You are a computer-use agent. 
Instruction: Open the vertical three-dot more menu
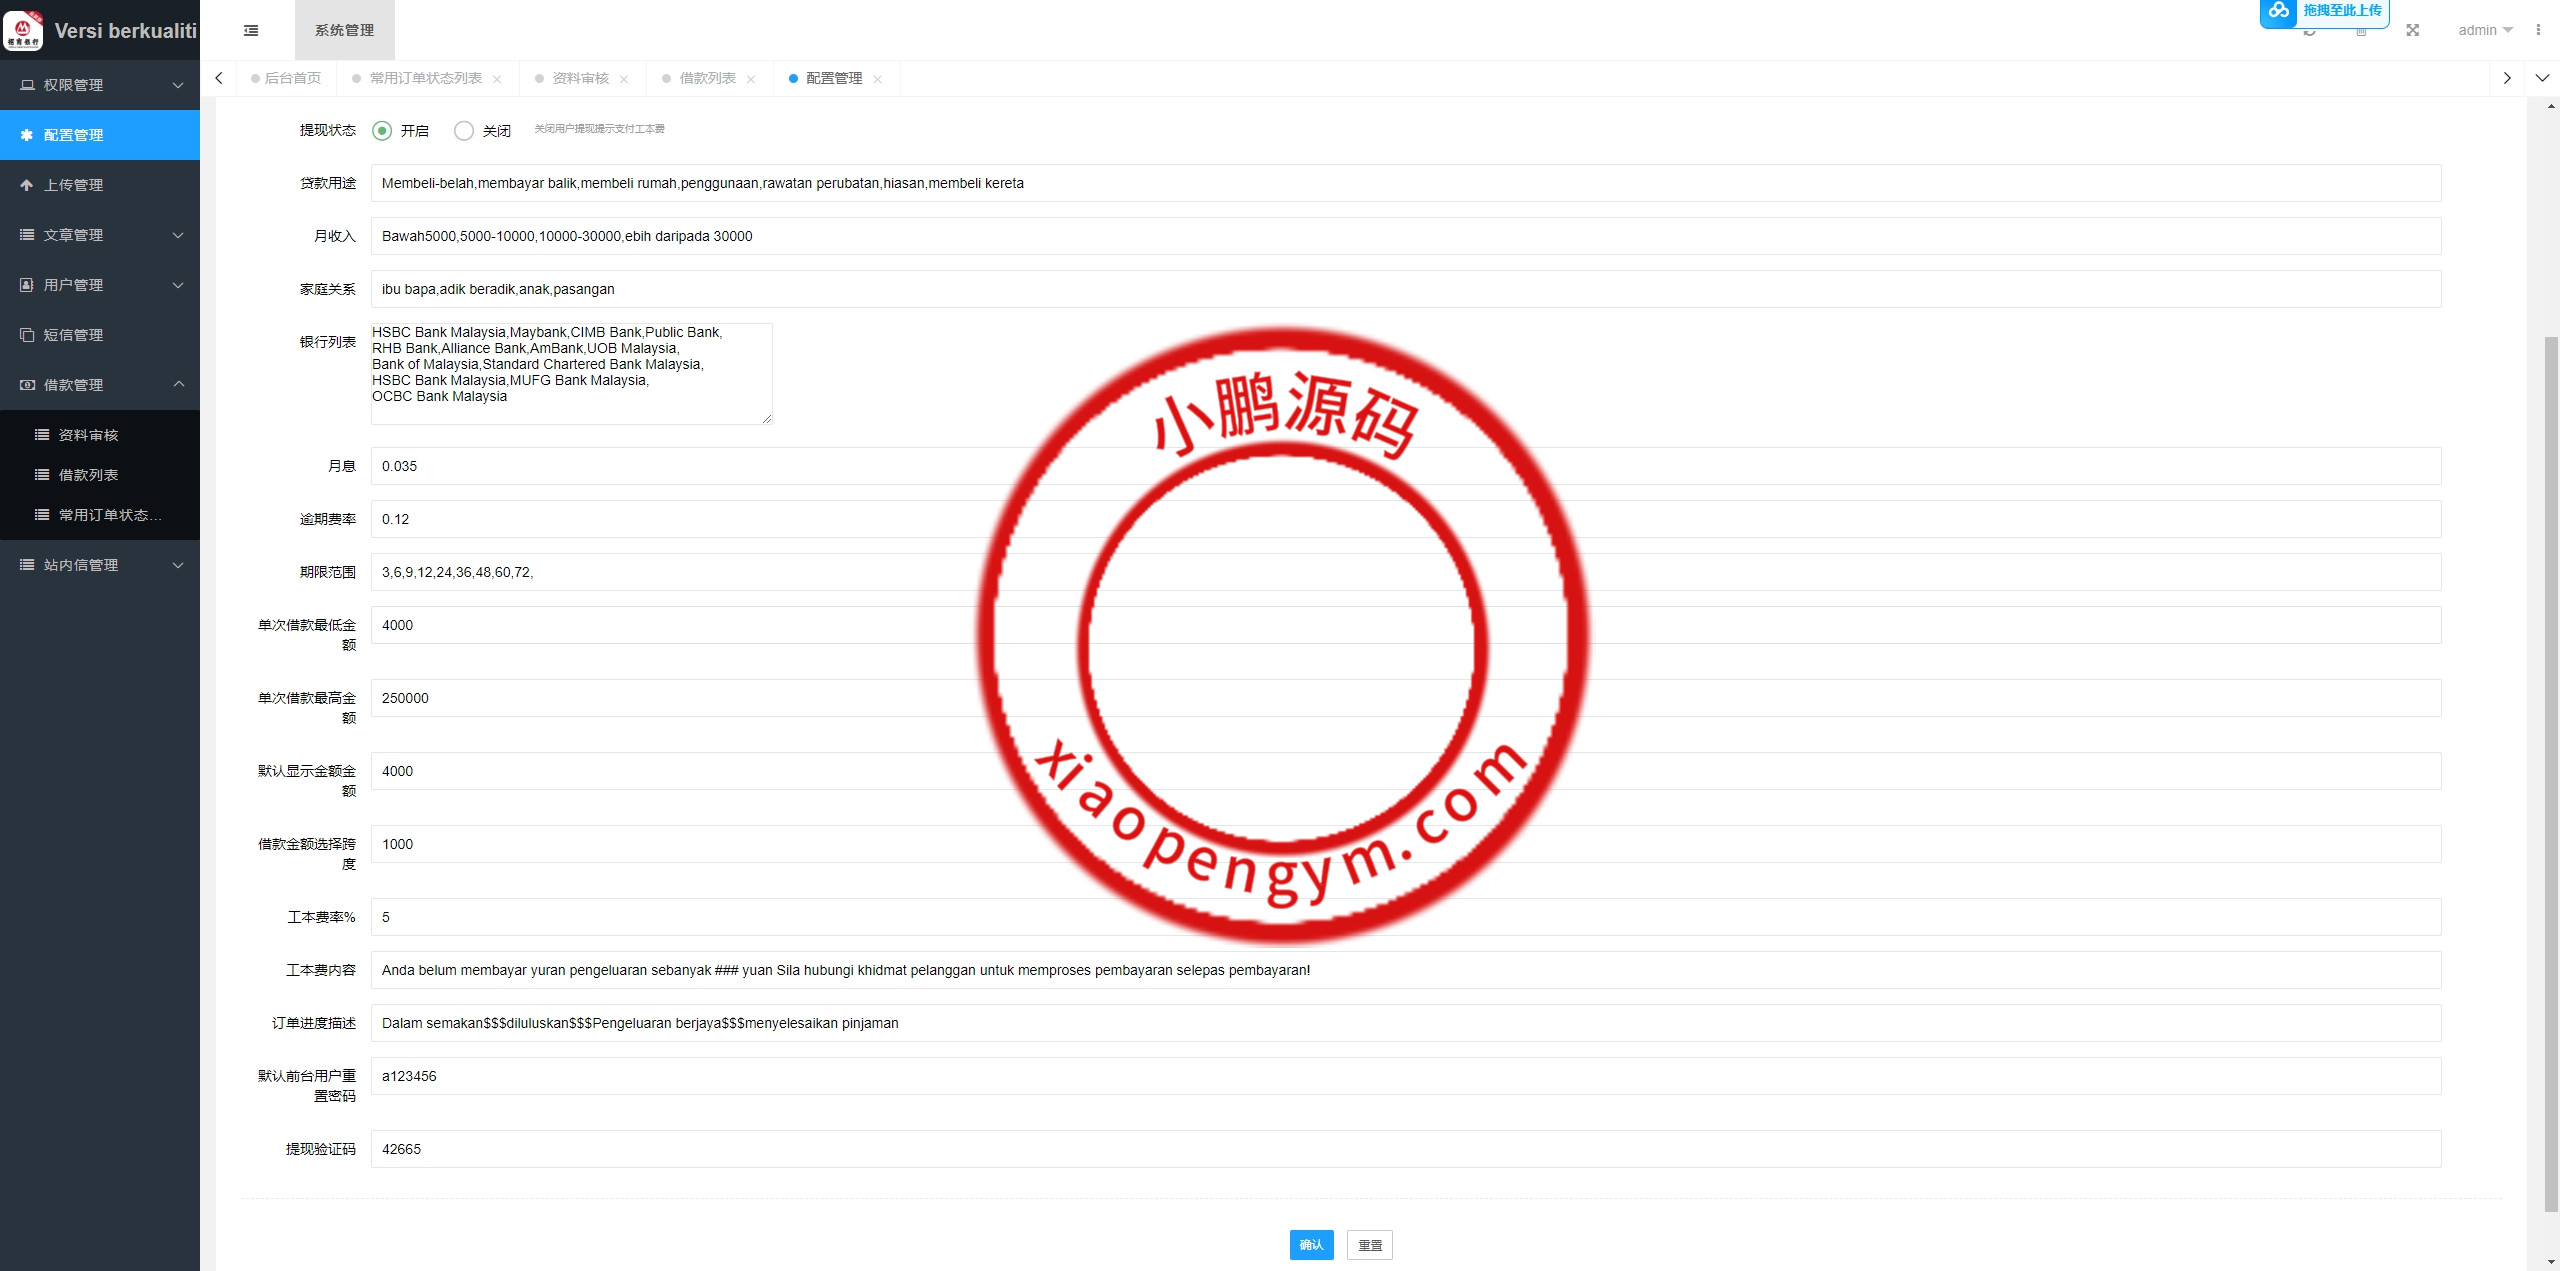click(x=2538, y=30)
